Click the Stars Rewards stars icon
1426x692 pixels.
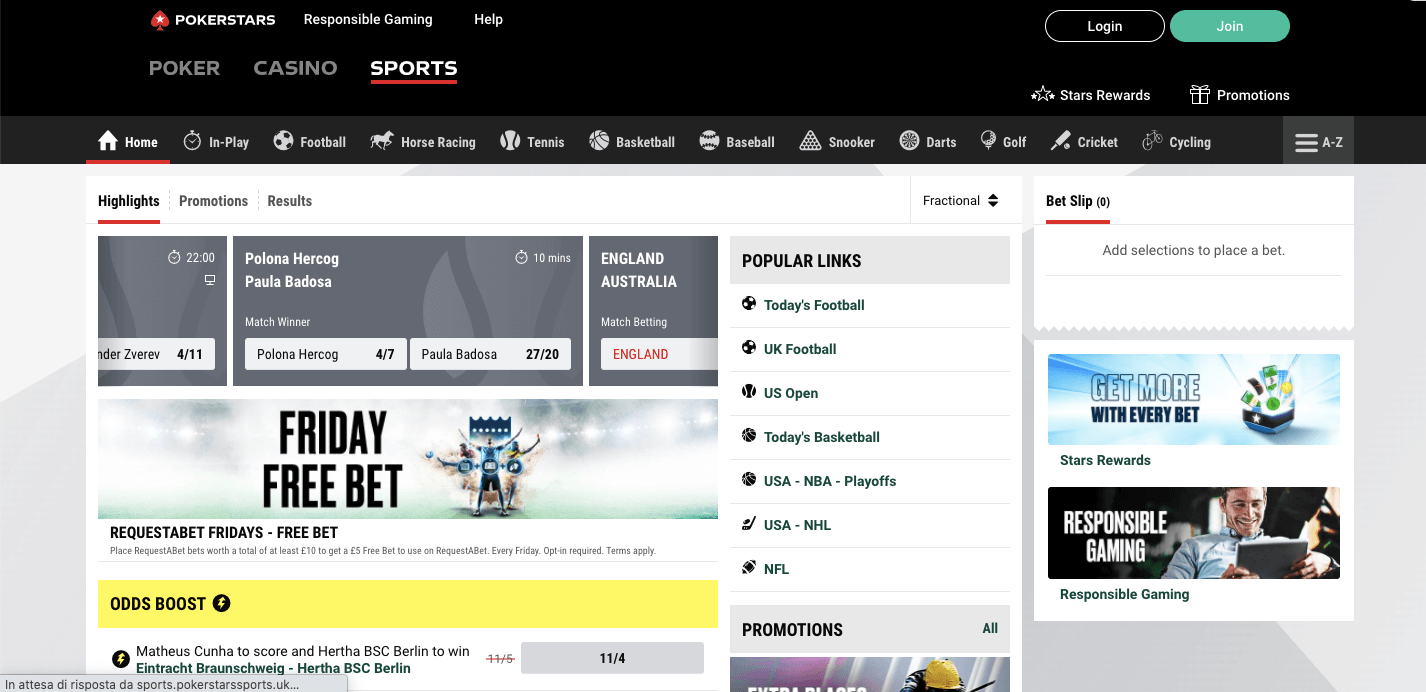click(1043, 94)
